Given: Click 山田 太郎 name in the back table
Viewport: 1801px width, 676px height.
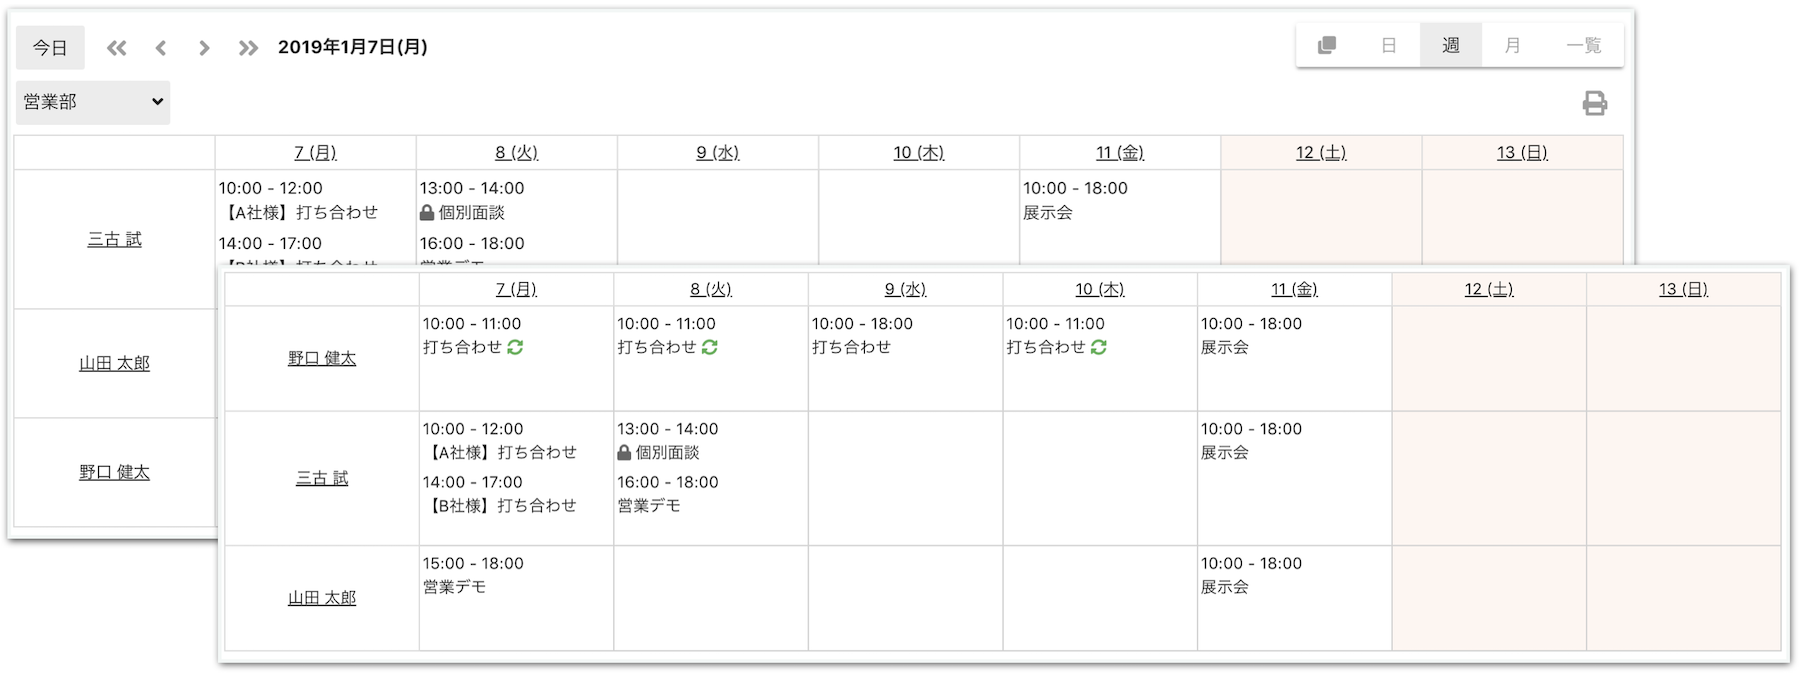Looking at the screenshot, I should pos(114,363).
